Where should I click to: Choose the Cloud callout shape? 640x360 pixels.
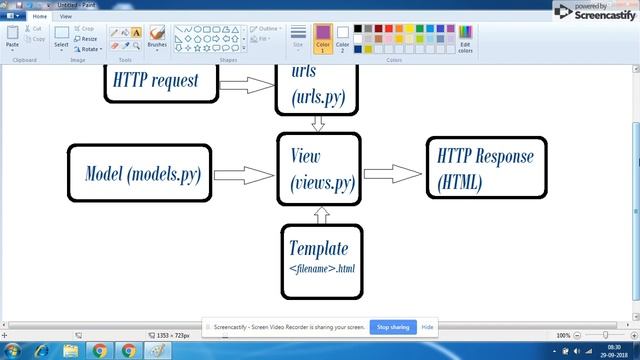coord(235,48)
